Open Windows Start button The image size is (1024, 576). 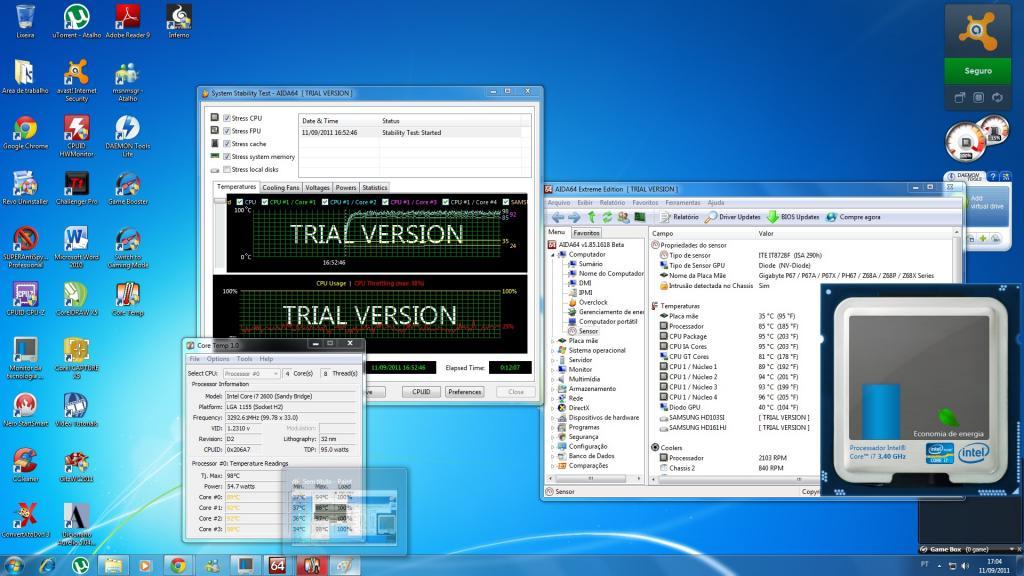click(14, 565)
